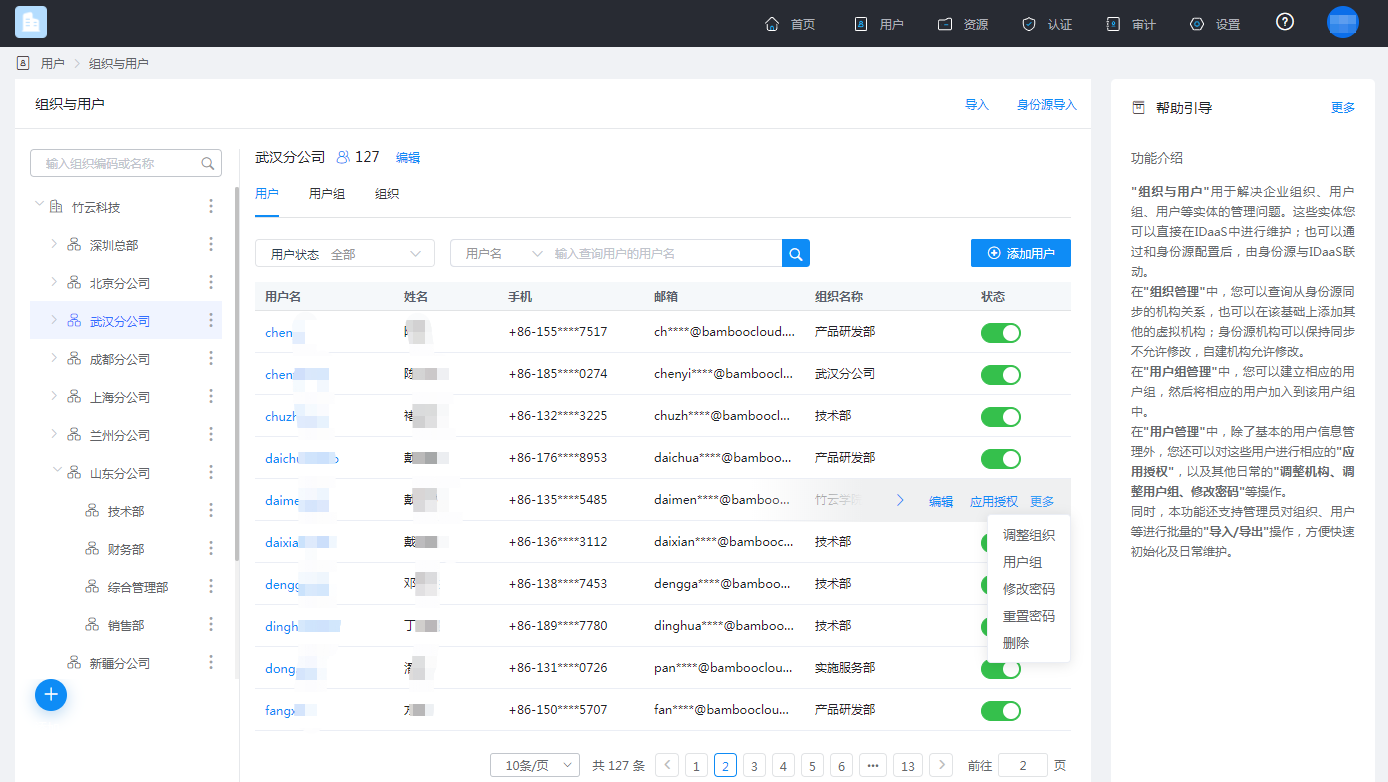
Task: Select 调整组织 from the more menu
Action: click(x=1029, y=535)
